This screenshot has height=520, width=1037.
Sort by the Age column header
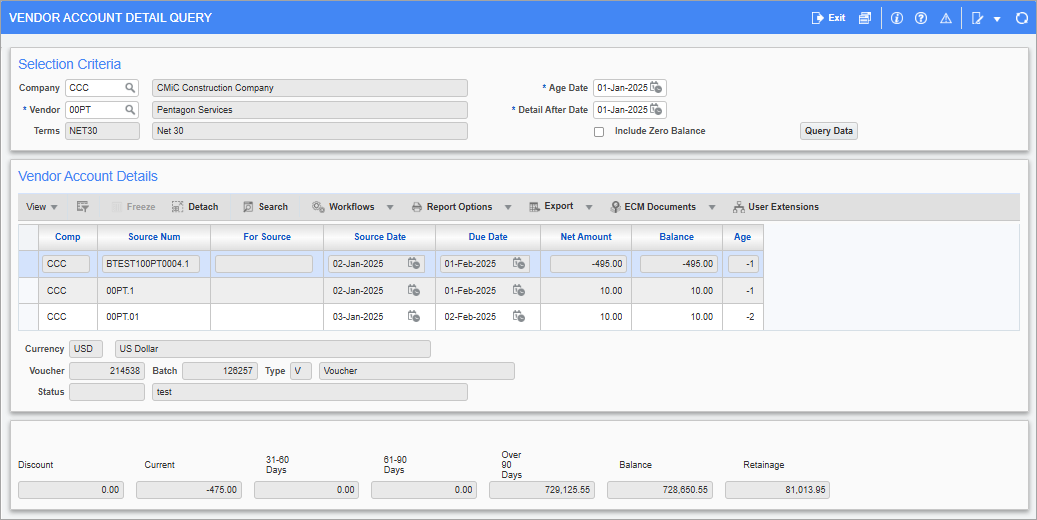[743, 237]
